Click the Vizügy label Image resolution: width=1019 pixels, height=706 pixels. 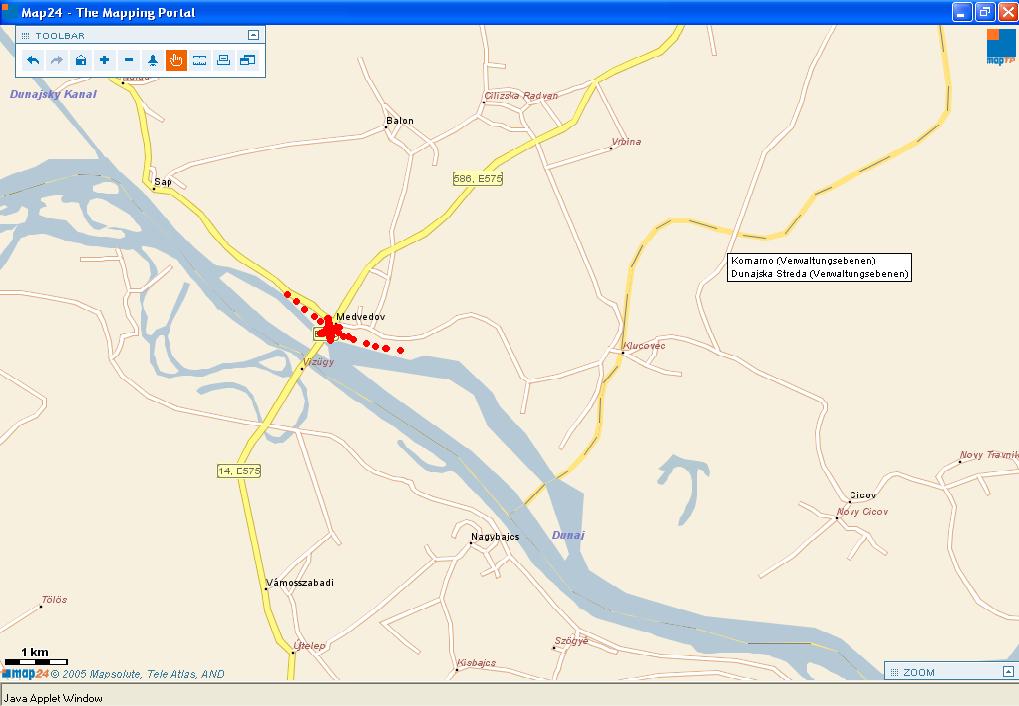pos(318,361)
